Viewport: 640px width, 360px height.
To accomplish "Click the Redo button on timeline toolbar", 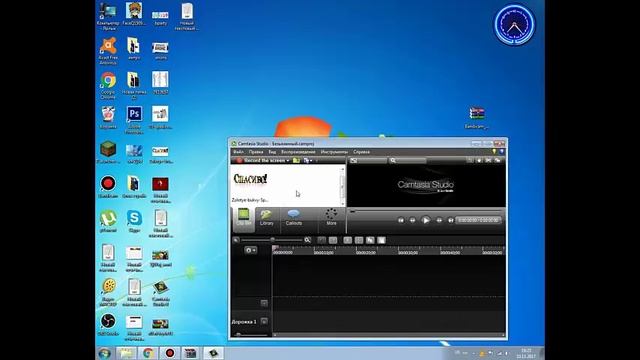I will pos(333,240).
